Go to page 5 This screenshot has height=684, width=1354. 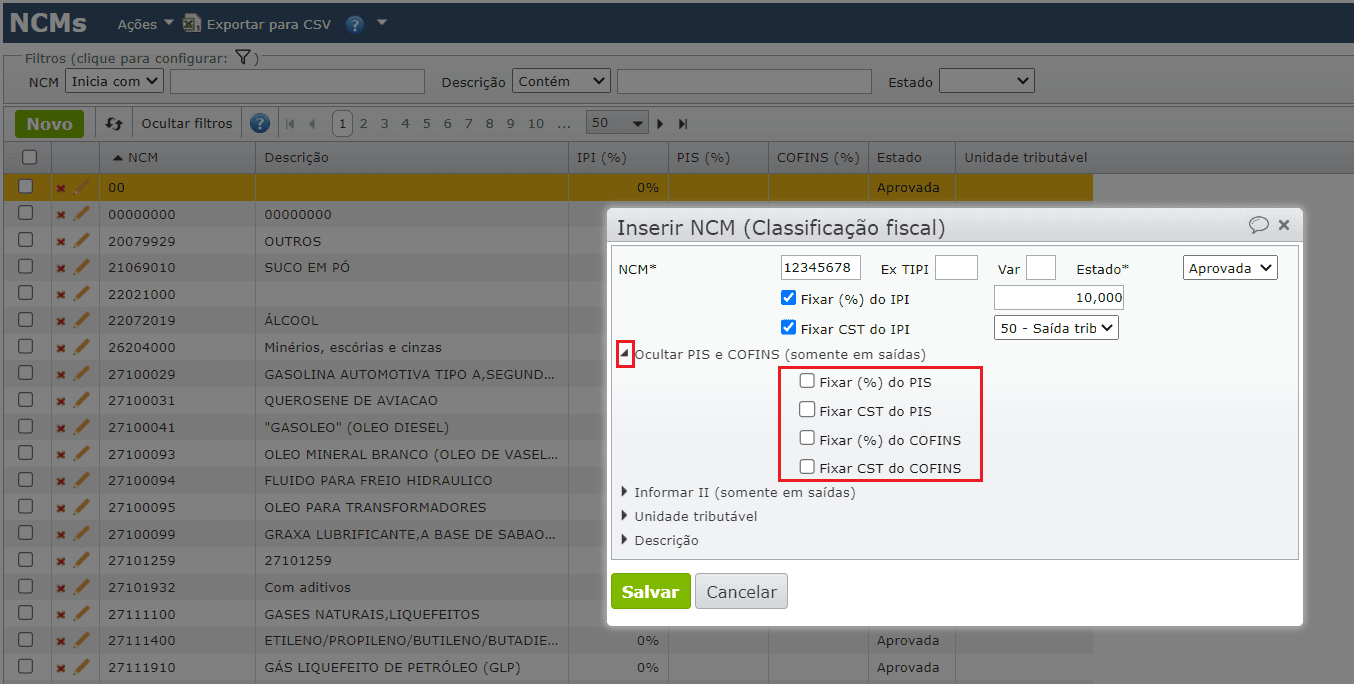click(x=426, y=124)
